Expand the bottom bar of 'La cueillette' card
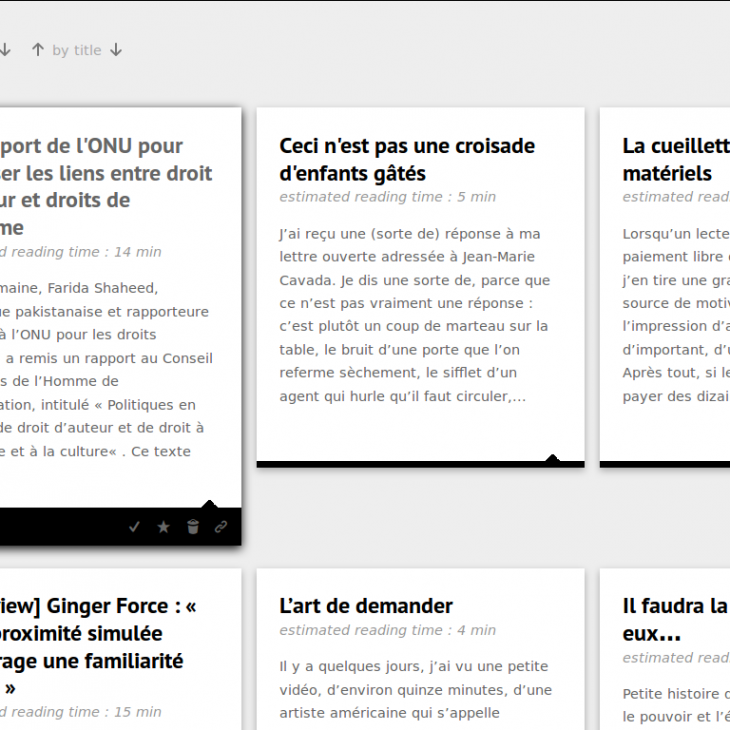 coord(665,464)
